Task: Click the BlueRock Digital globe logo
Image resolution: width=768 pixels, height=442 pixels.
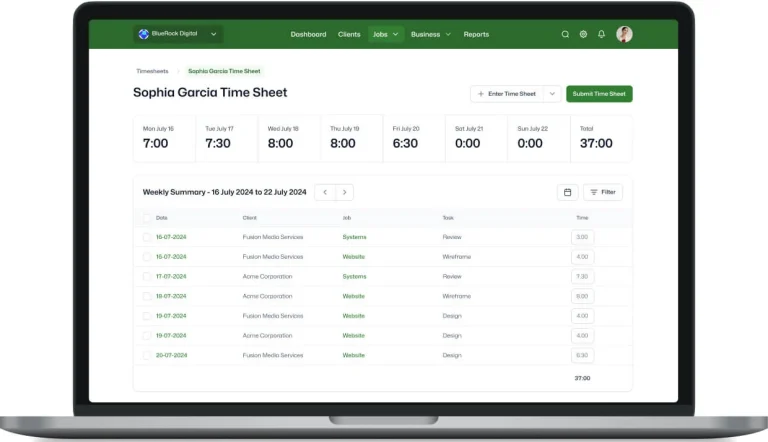Action: point(144,34)
